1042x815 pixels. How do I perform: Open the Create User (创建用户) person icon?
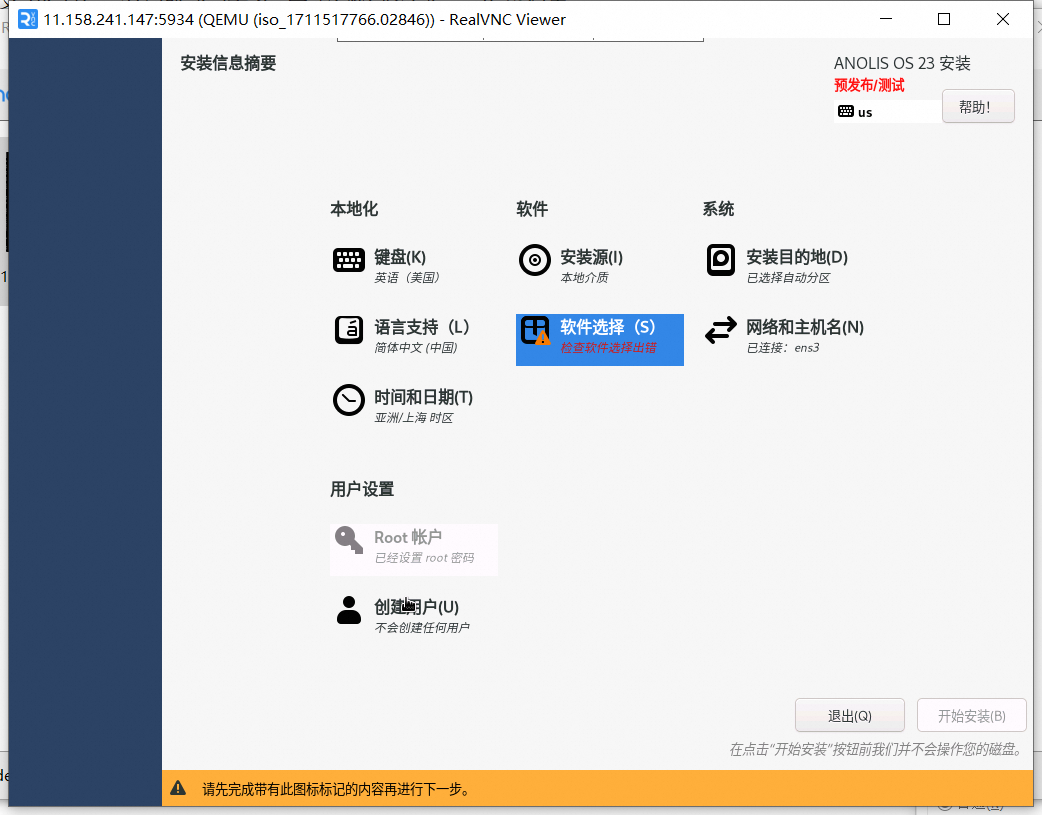349,610
